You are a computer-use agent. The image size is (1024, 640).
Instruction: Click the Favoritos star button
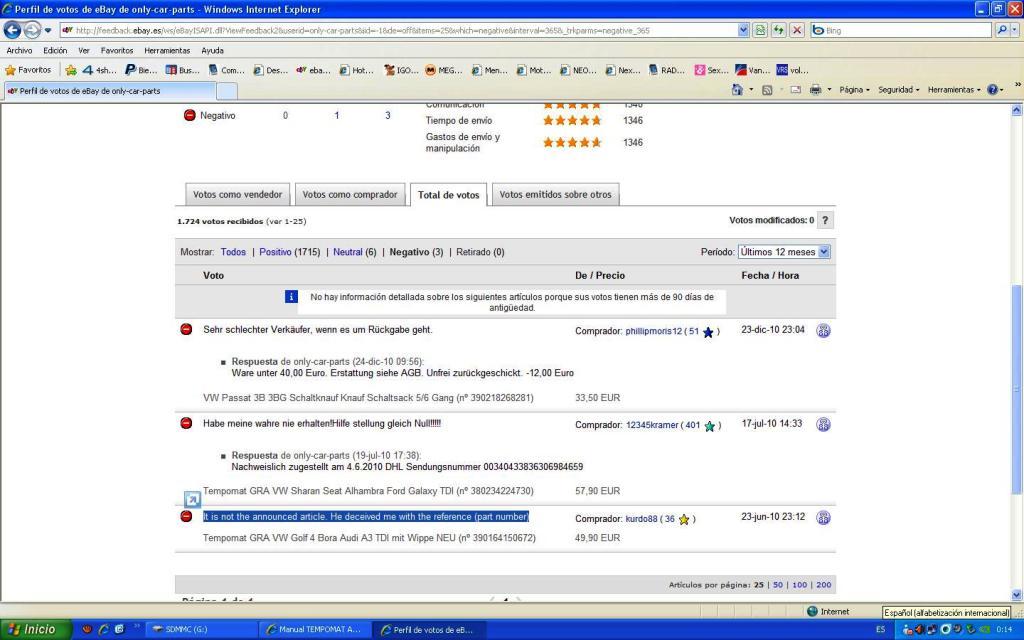click(28, 70)
